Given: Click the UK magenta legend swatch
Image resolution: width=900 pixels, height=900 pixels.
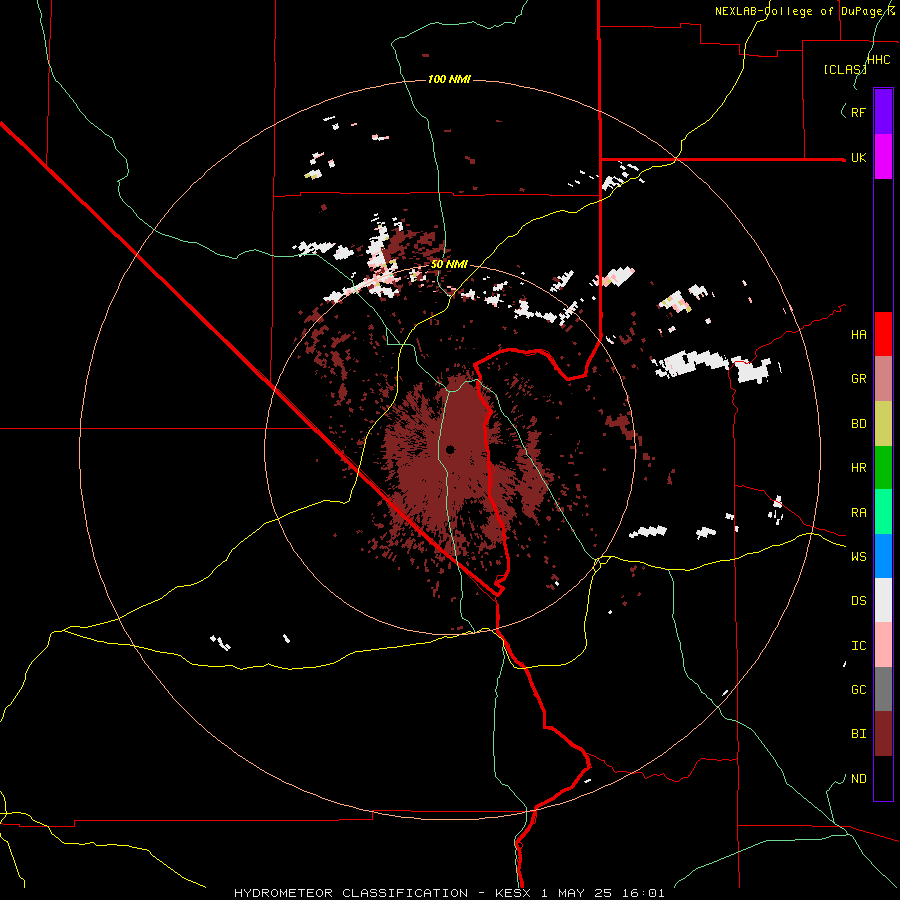Looking at the screenshot, I should pos(883,157).
